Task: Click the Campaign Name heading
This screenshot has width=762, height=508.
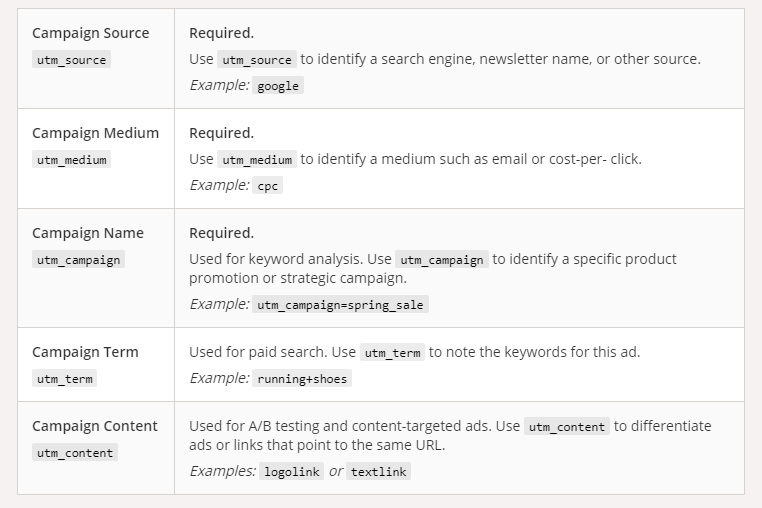Action: 88,233
